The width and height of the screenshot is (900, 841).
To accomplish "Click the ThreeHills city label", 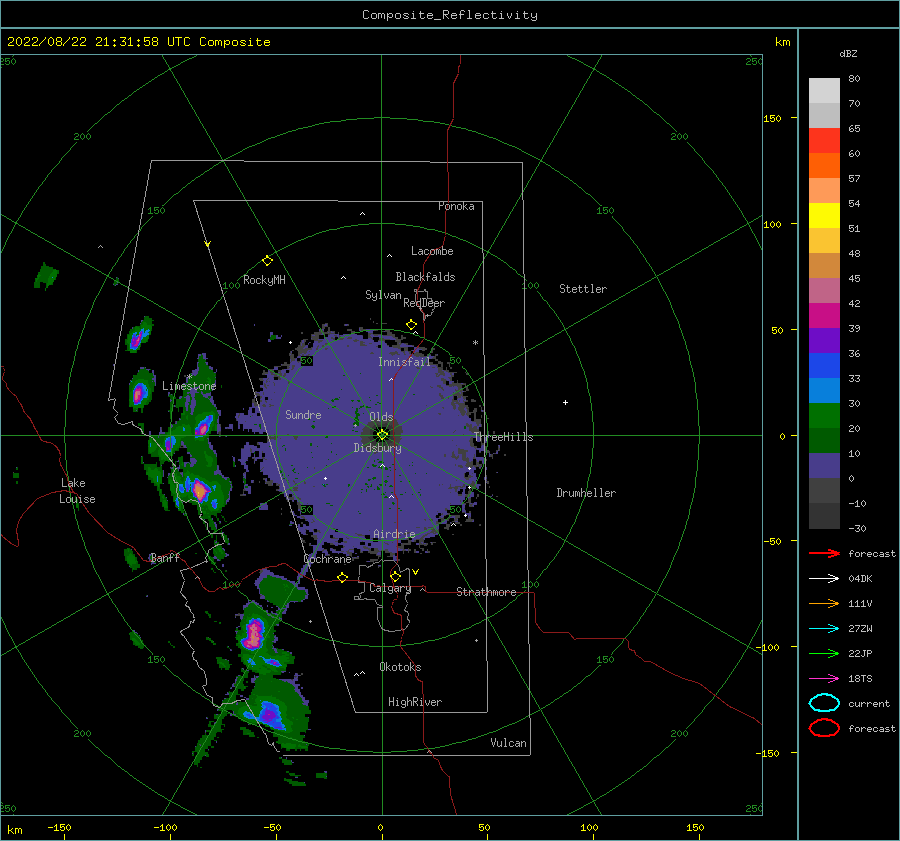I will point(503,437).
